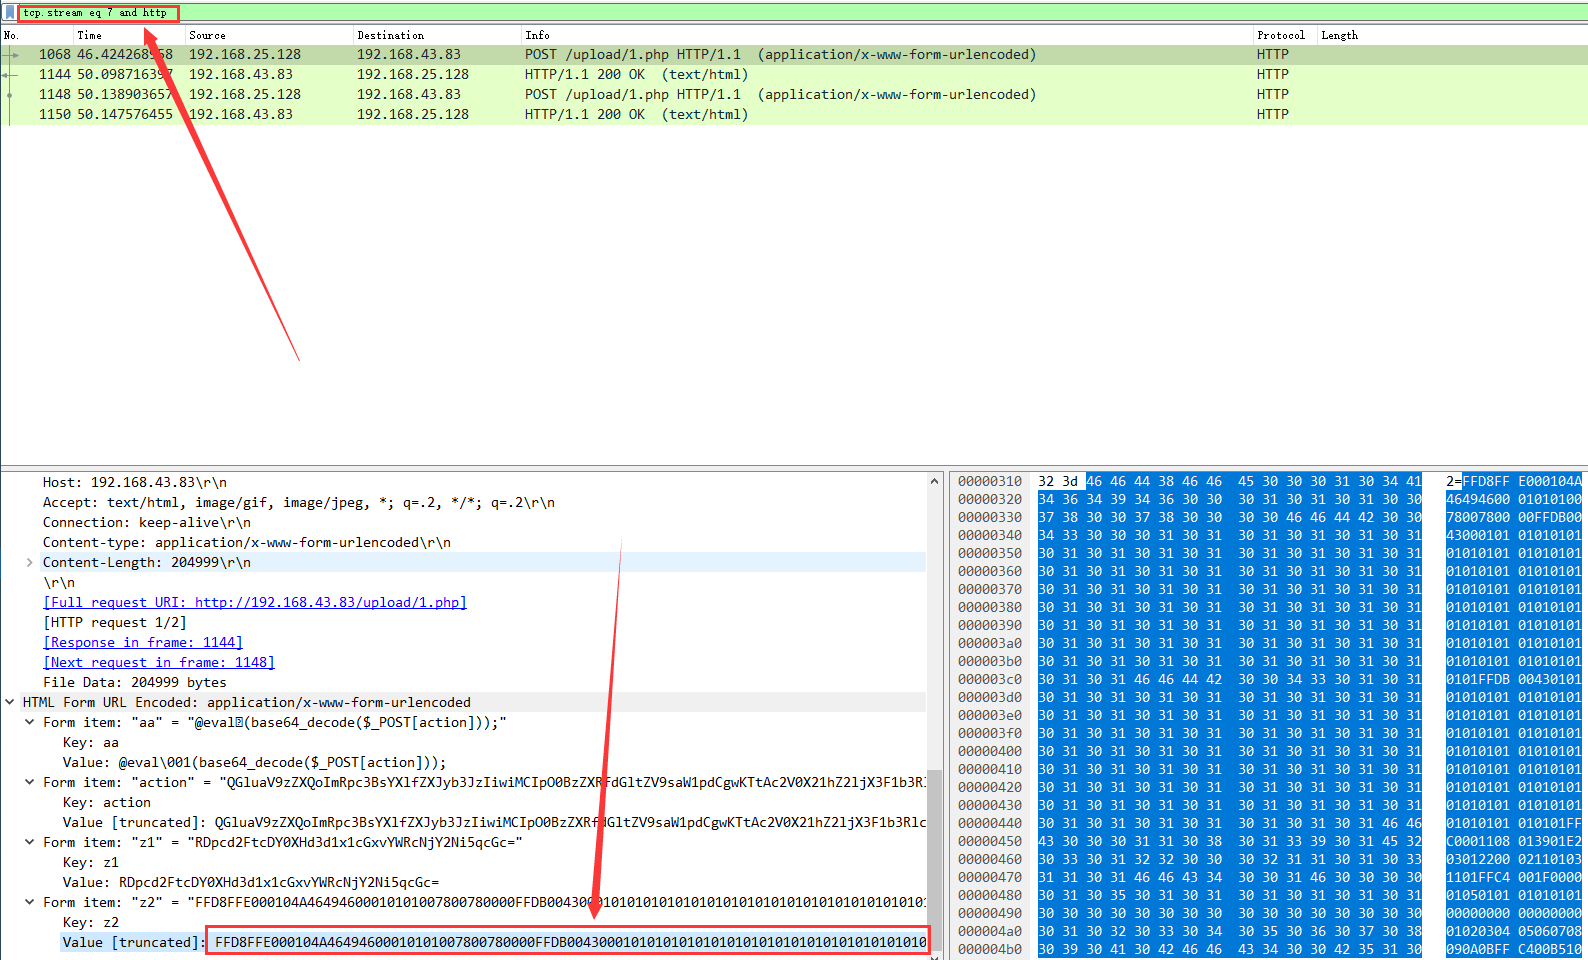Click HTTP protocol cell of packet 1148
This screenshot has height=960, width=1588.
(x=1273, y=95)
